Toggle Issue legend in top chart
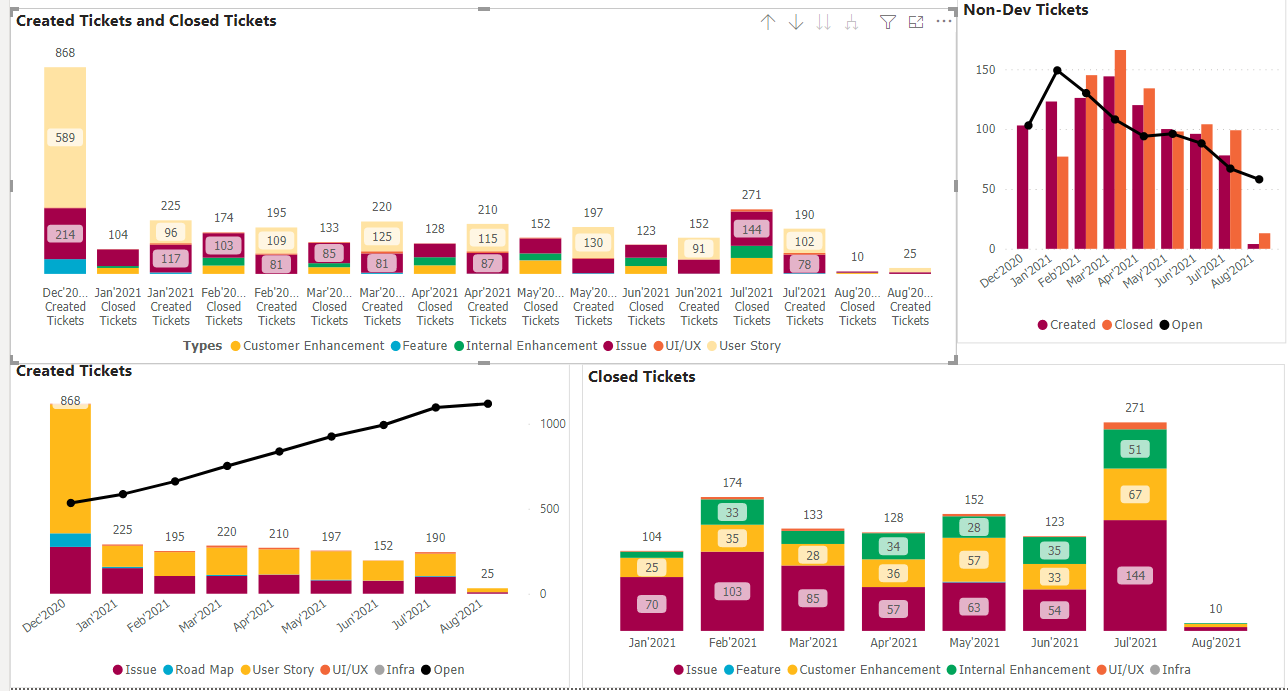 click(x=624, y=345)
